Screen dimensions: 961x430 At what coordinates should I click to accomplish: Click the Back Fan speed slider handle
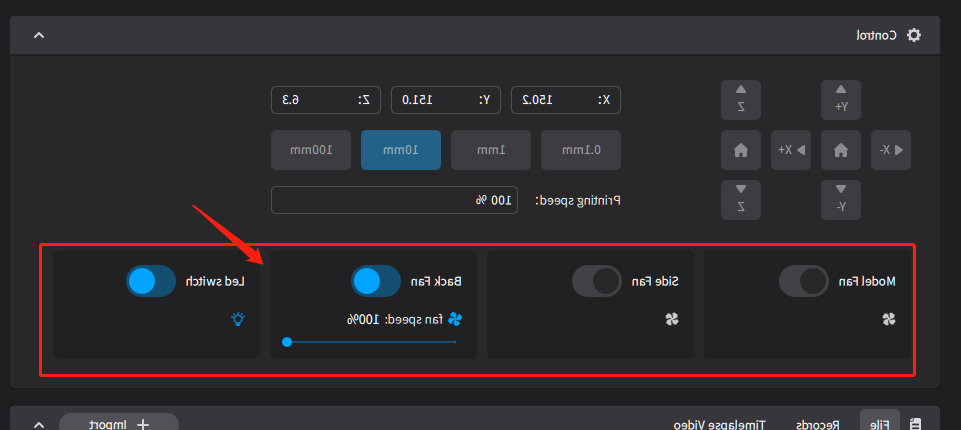(x=287, y=342)
